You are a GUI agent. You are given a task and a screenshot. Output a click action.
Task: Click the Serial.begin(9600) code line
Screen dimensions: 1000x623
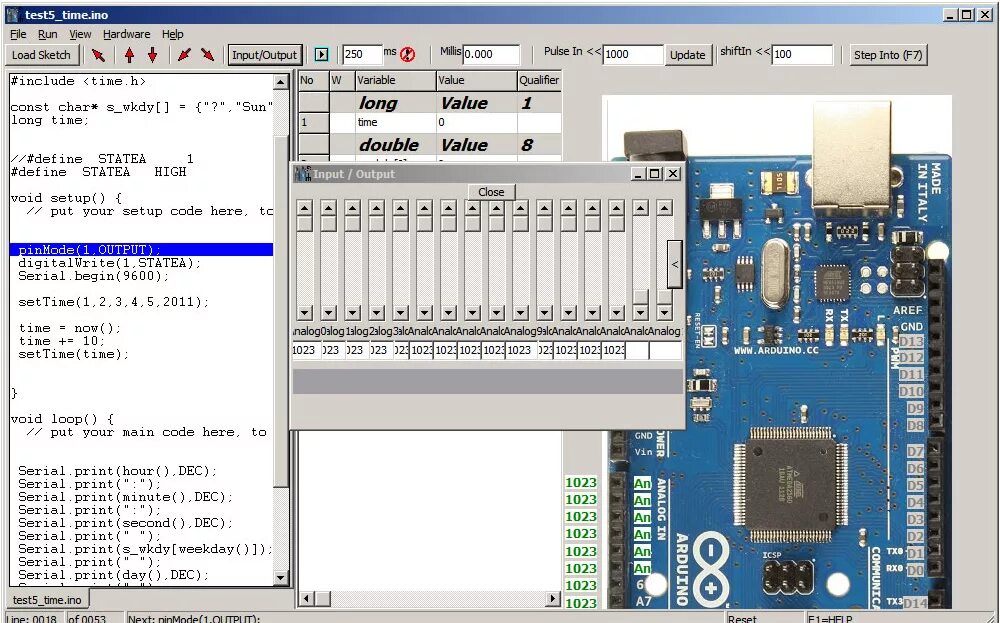click(94, 275)
